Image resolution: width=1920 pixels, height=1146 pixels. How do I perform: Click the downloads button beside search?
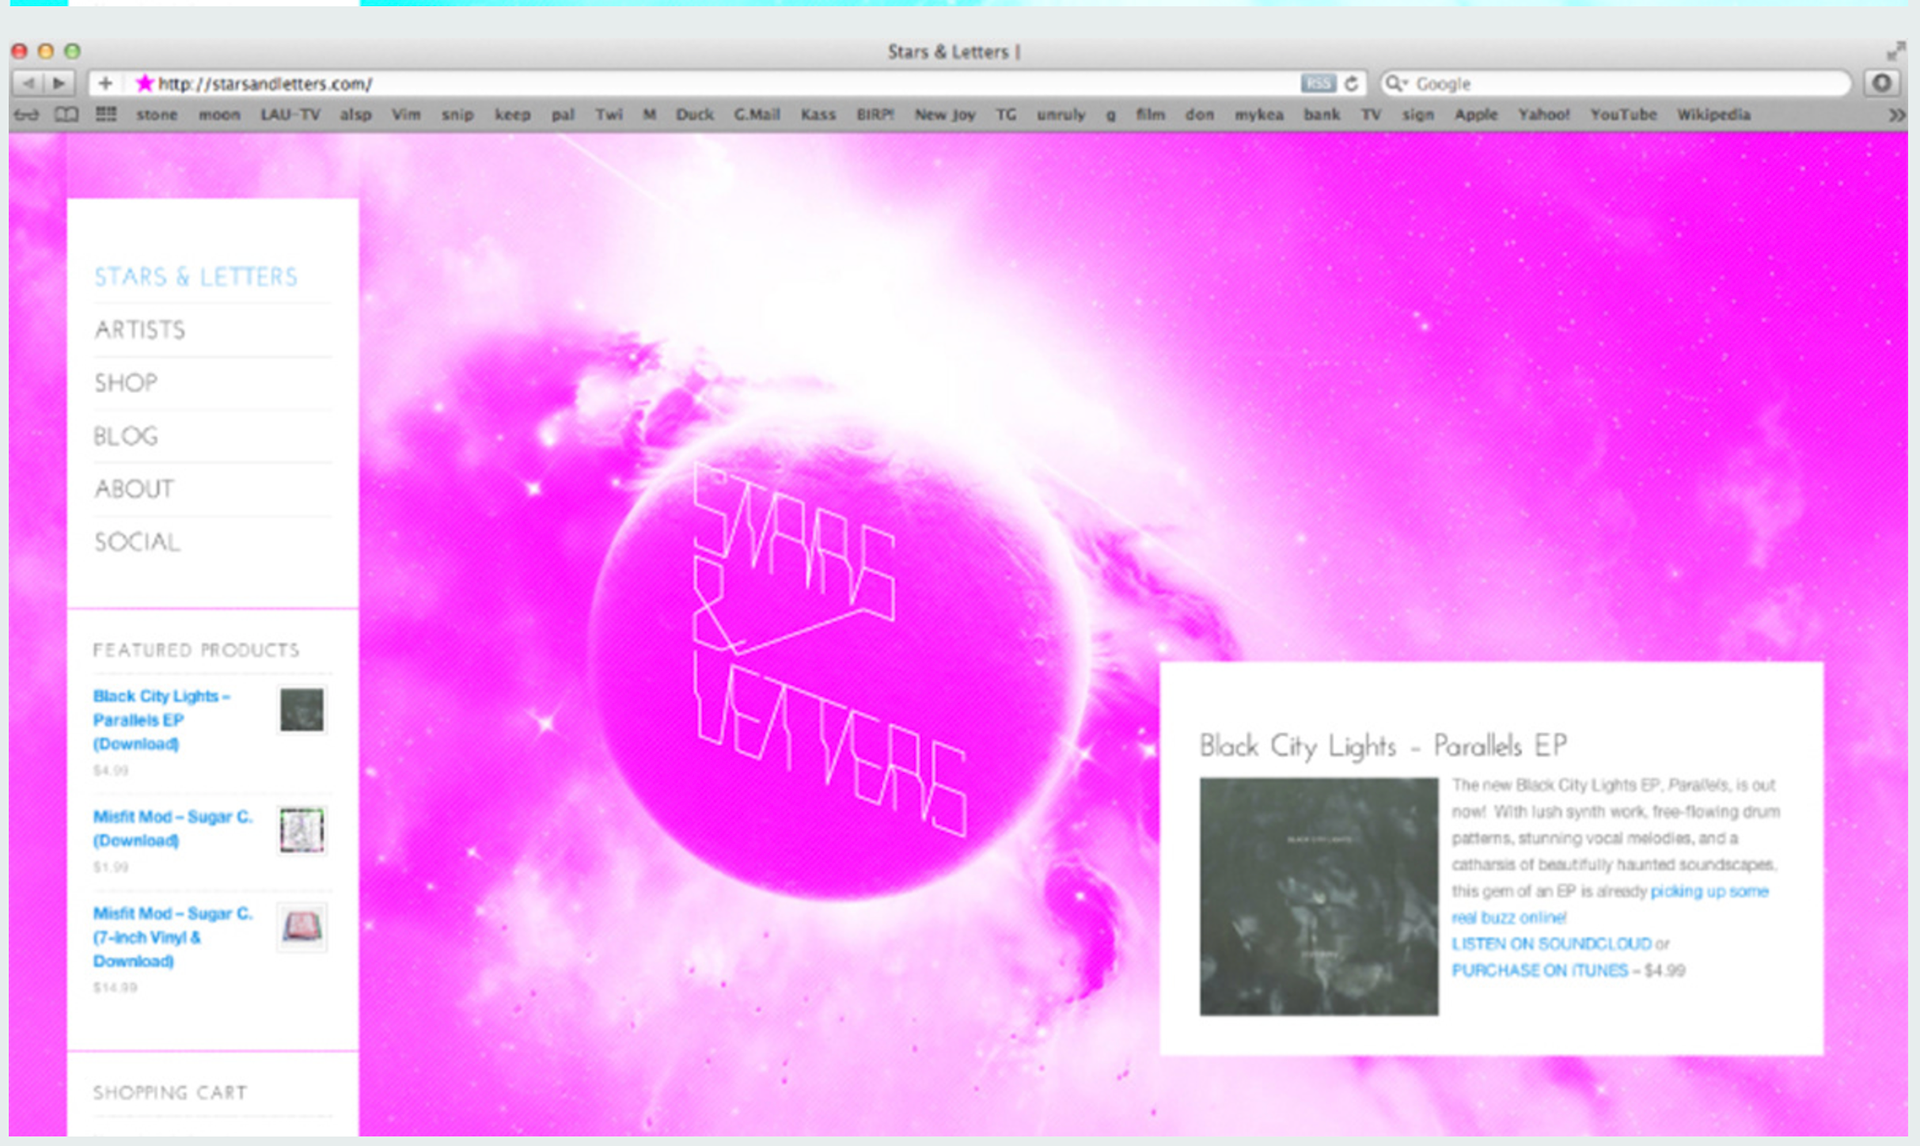click(1881, 83)
